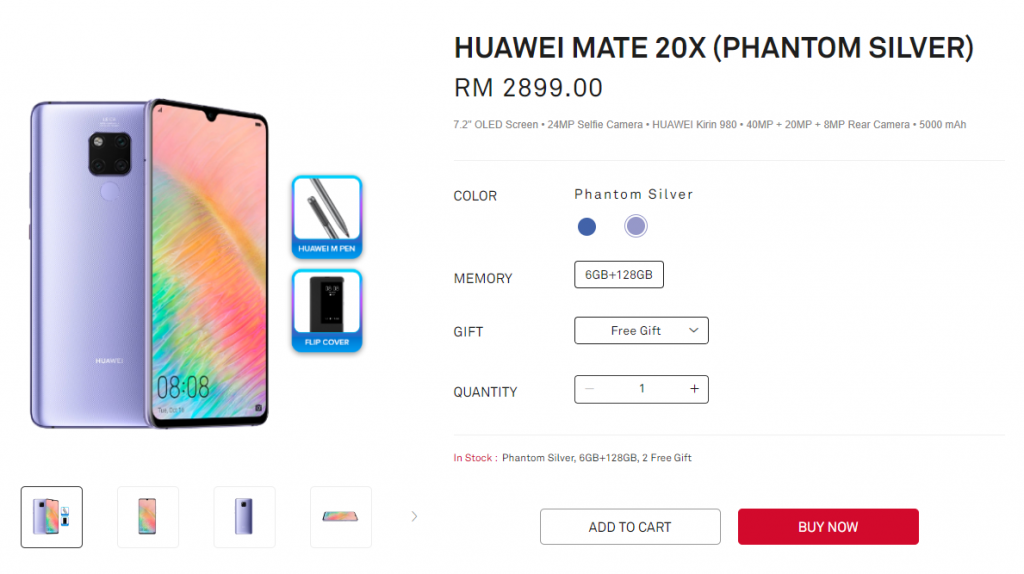The image size is (1024, 574).
Task: Click the FLIP COVER gift icon
Action: pyautogui.click(x=327, y=310)
